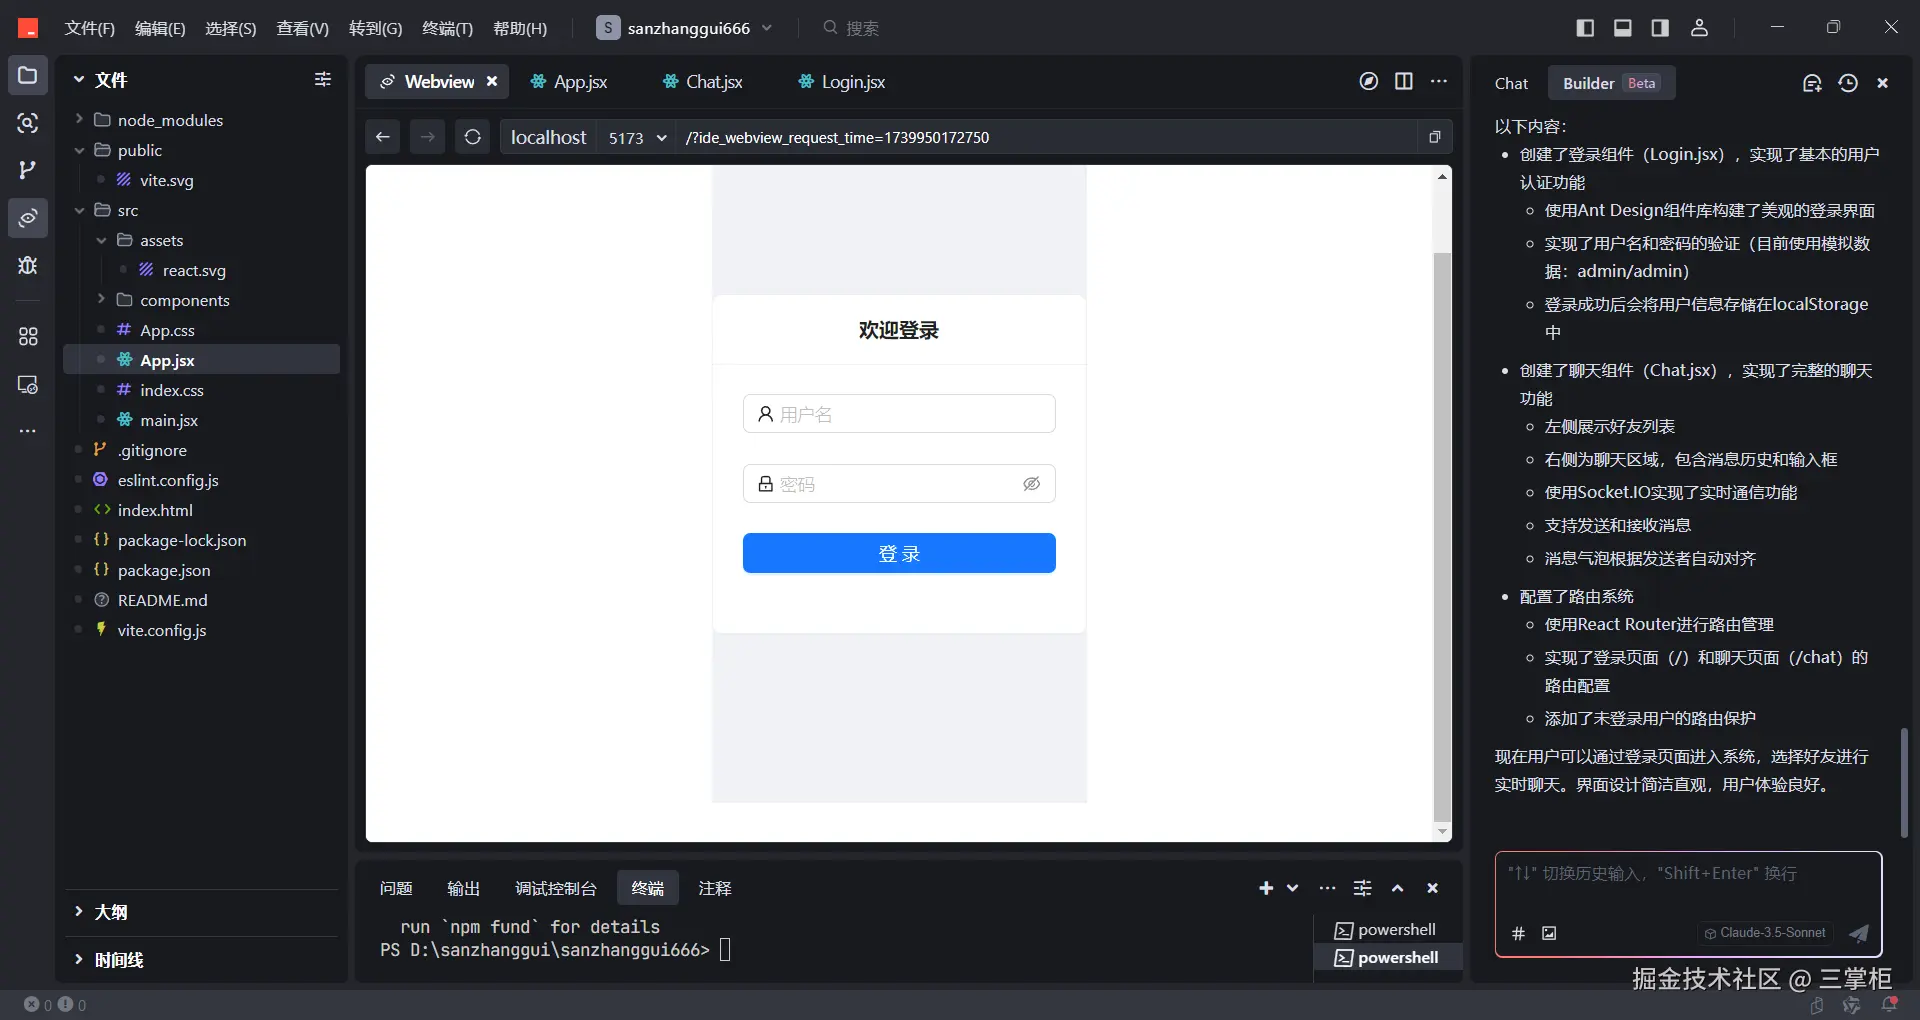The image size is (1920, 1020).
Task: Start a new chat session icon
Action: pyautogui.click(x=1812, y=83)
